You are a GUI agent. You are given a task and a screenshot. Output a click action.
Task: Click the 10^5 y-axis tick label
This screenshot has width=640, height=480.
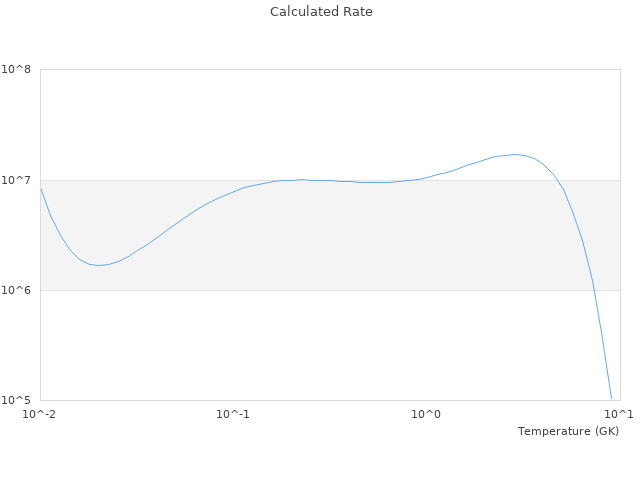pos(16,400)
